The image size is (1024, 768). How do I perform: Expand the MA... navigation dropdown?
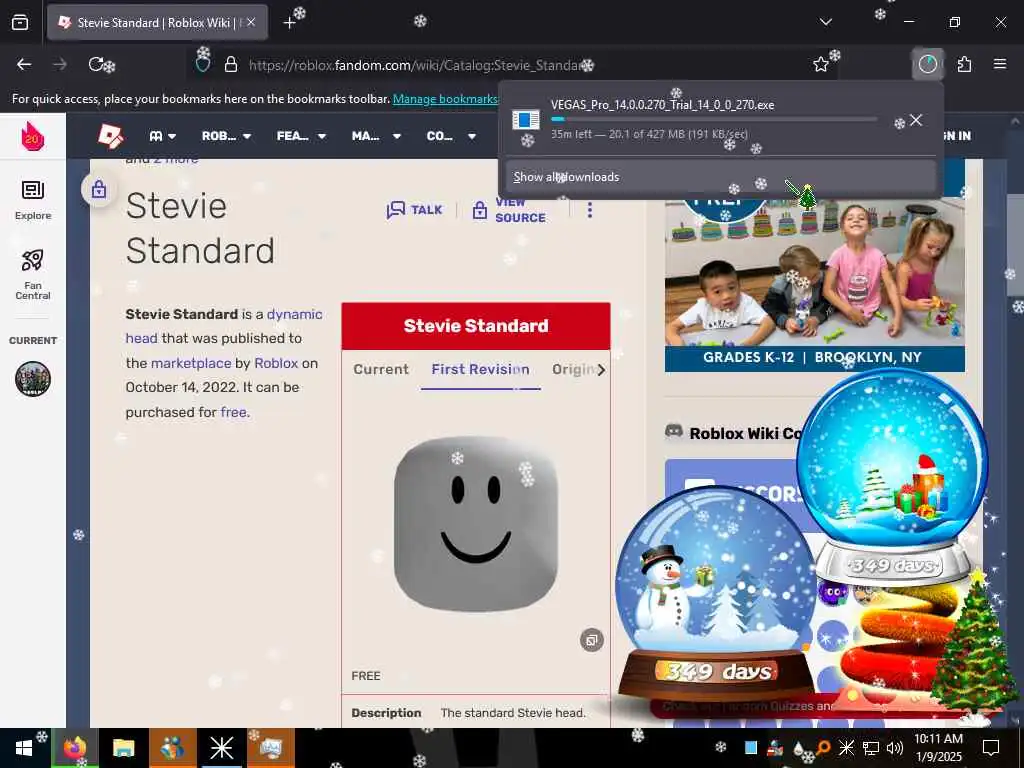376,136
